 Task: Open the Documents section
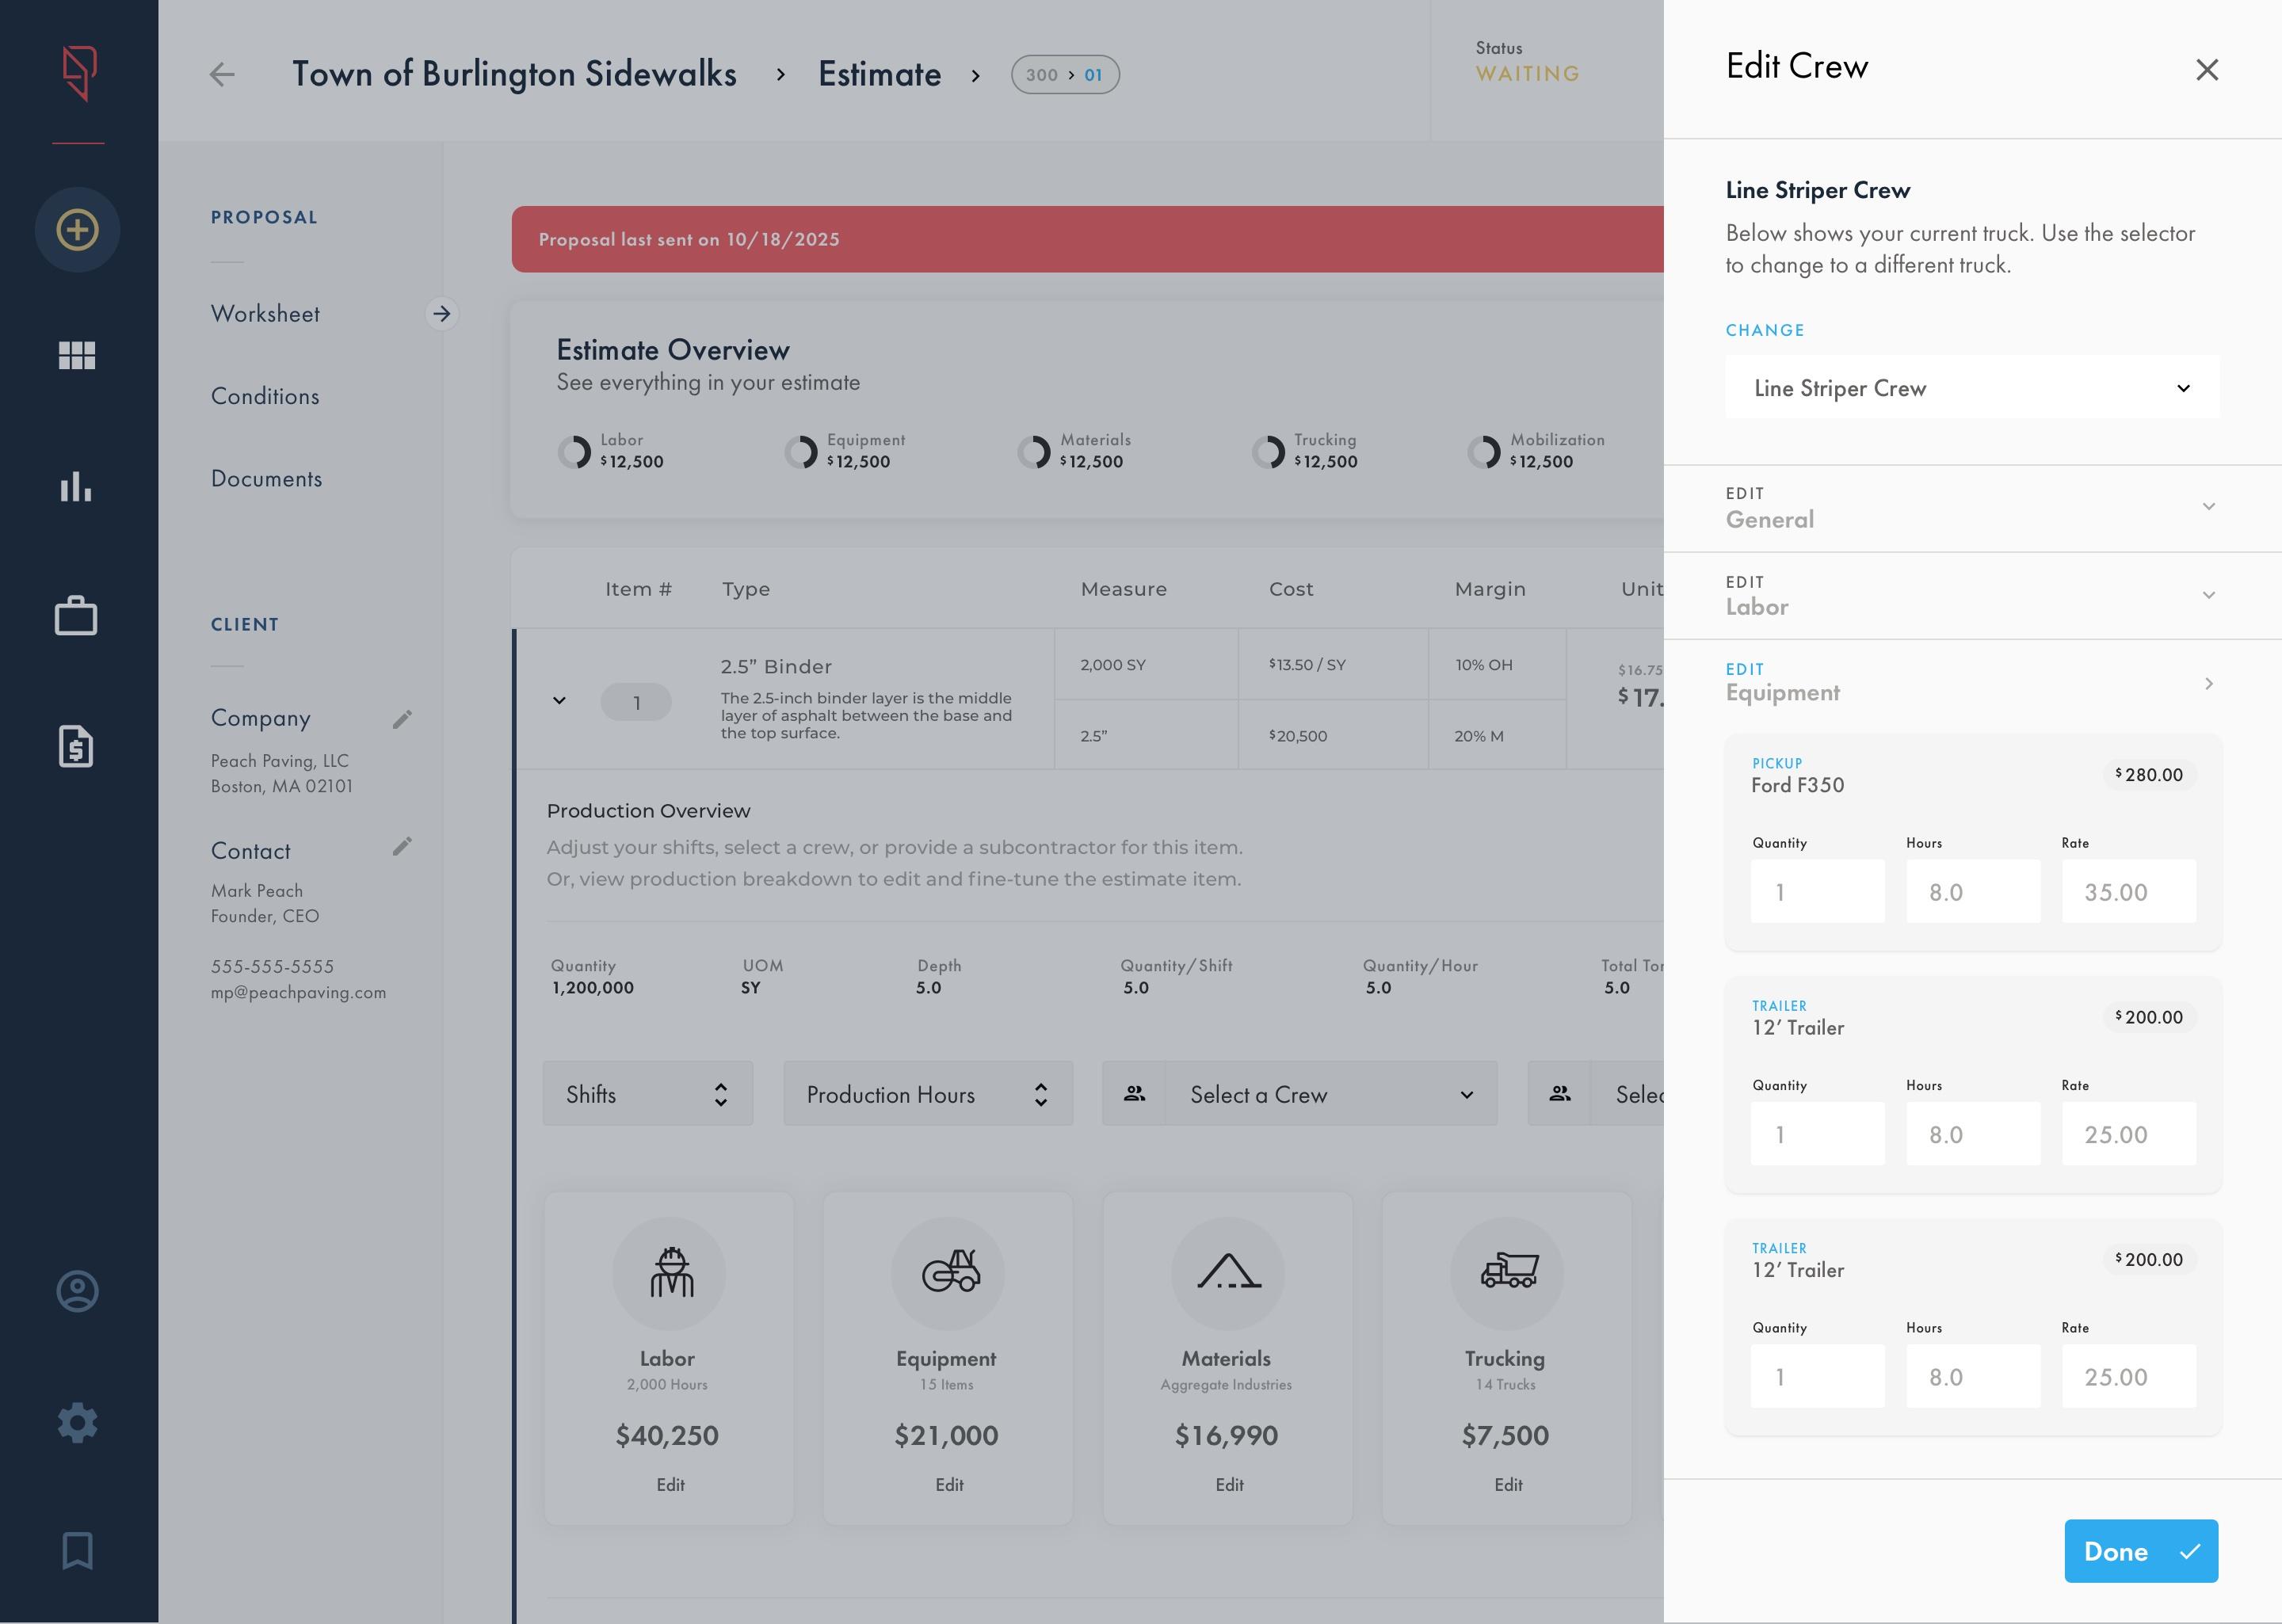[x=266, y=478]
